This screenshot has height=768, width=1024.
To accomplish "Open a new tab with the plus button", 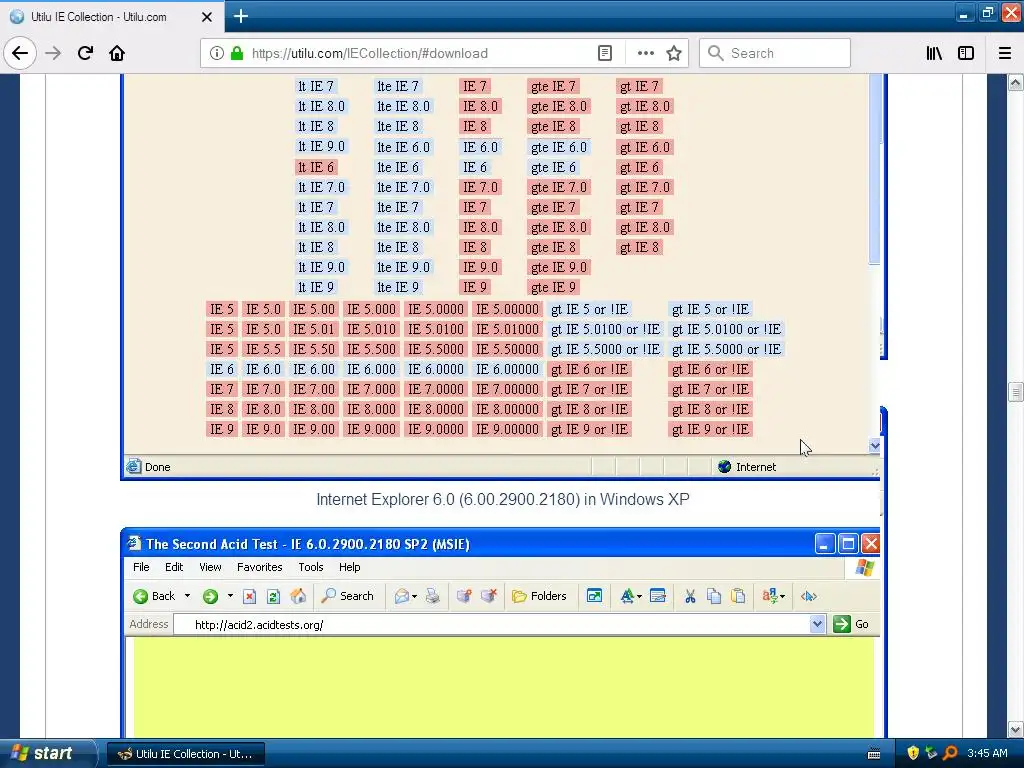I will click(x=240, y=16).
